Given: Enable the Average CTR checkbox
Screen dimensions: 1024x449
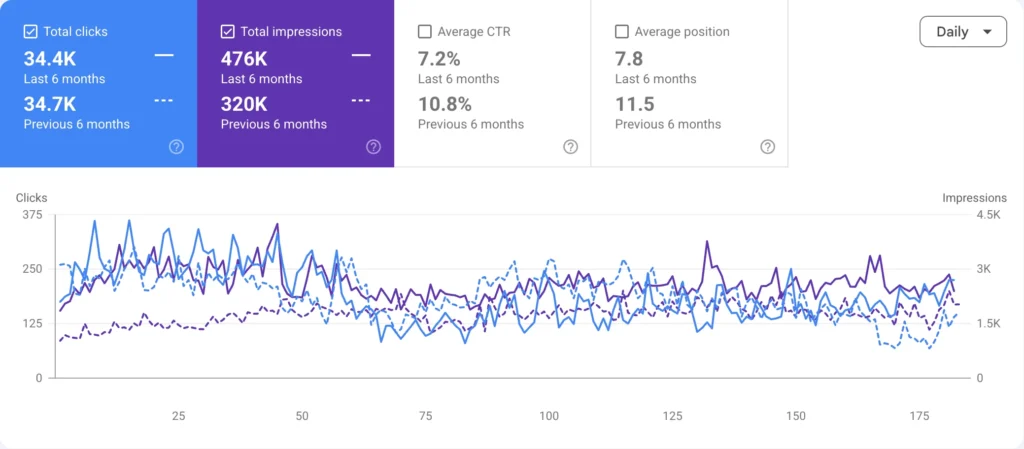Looking at the screenshot, I should 424,31.
